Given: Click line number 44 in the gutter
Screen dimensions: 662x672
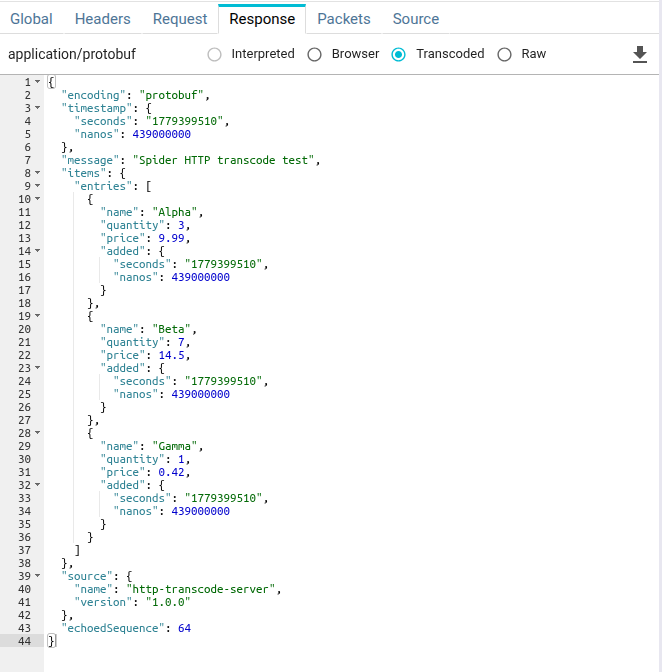Looking at the screenshot, I should [x=24, y=641].
